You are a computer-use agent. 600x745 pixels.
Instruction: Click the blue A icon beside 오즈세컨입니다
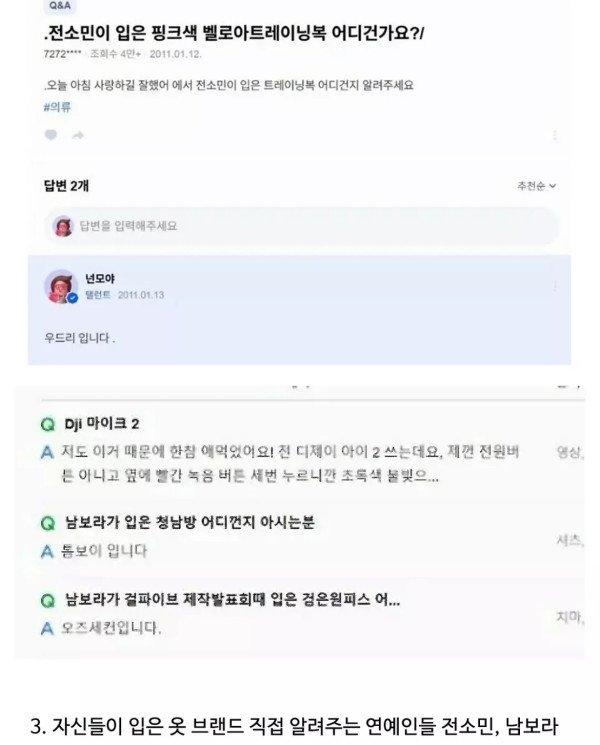click(46, 628)
